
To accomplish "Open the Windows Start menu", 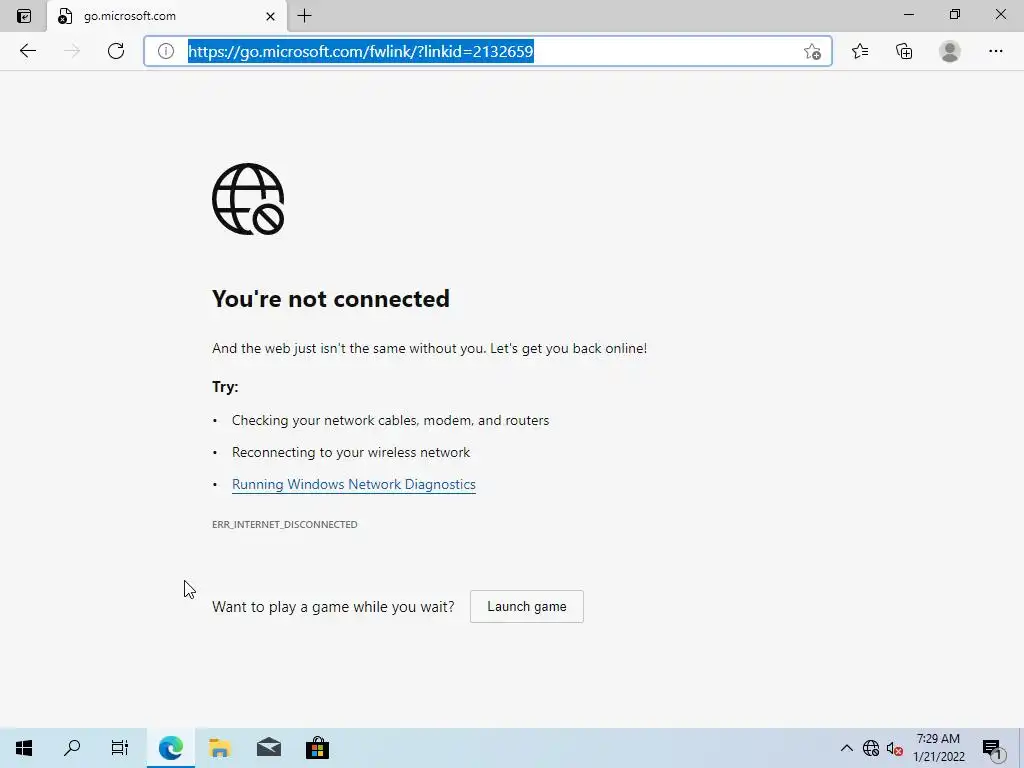I will click(x=24, y=748).
